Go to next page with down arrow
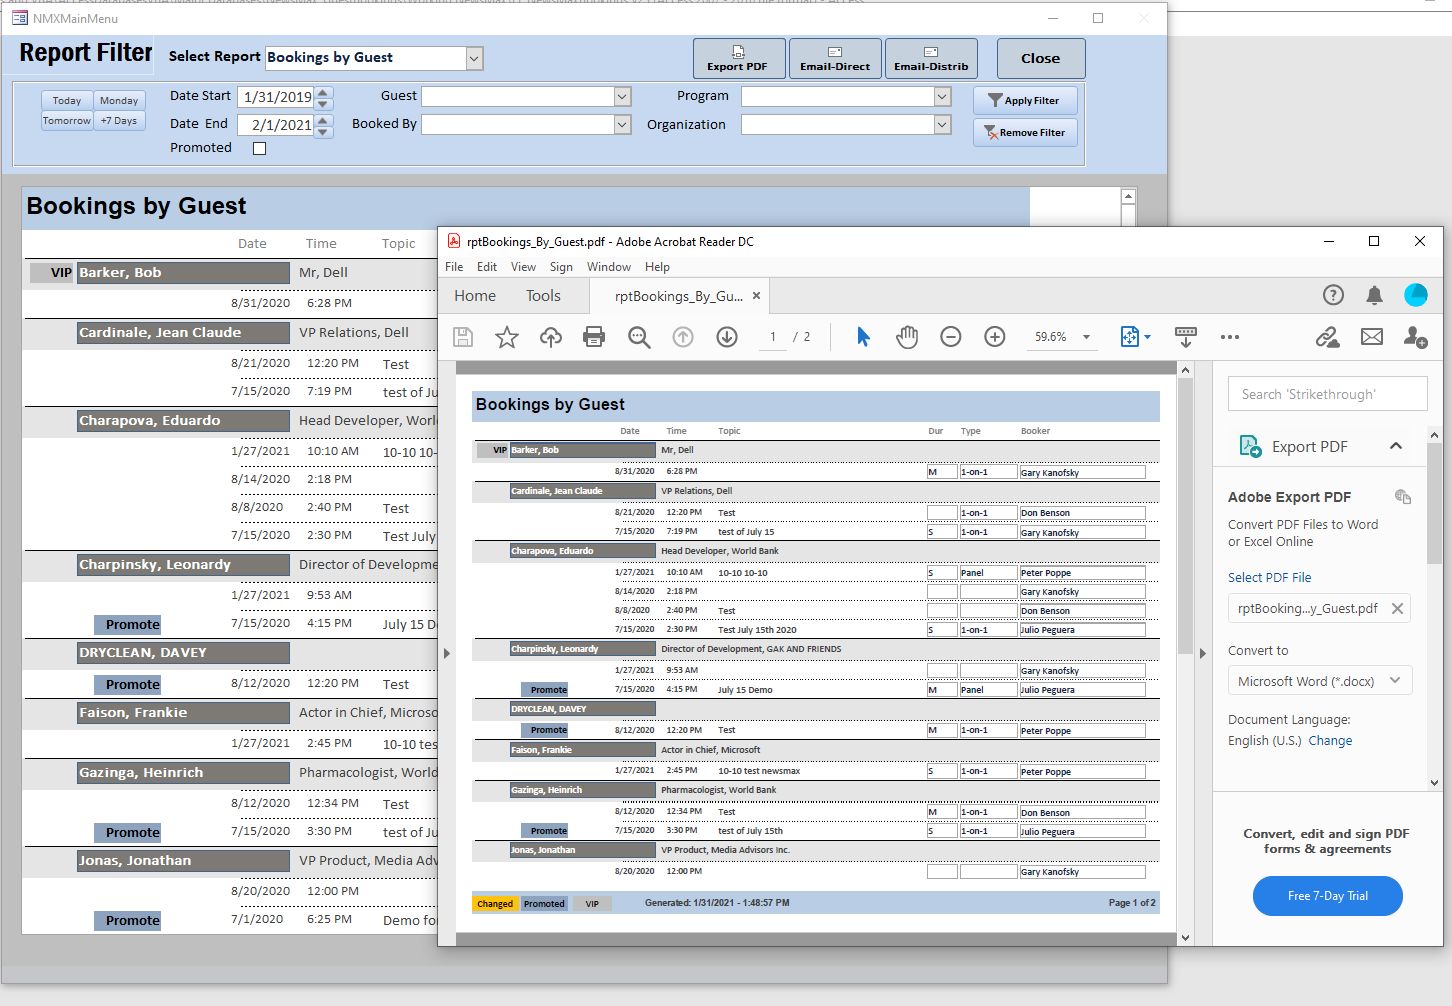The height and width of the screenshot is (1006, 1452). [x=727, y=337]
